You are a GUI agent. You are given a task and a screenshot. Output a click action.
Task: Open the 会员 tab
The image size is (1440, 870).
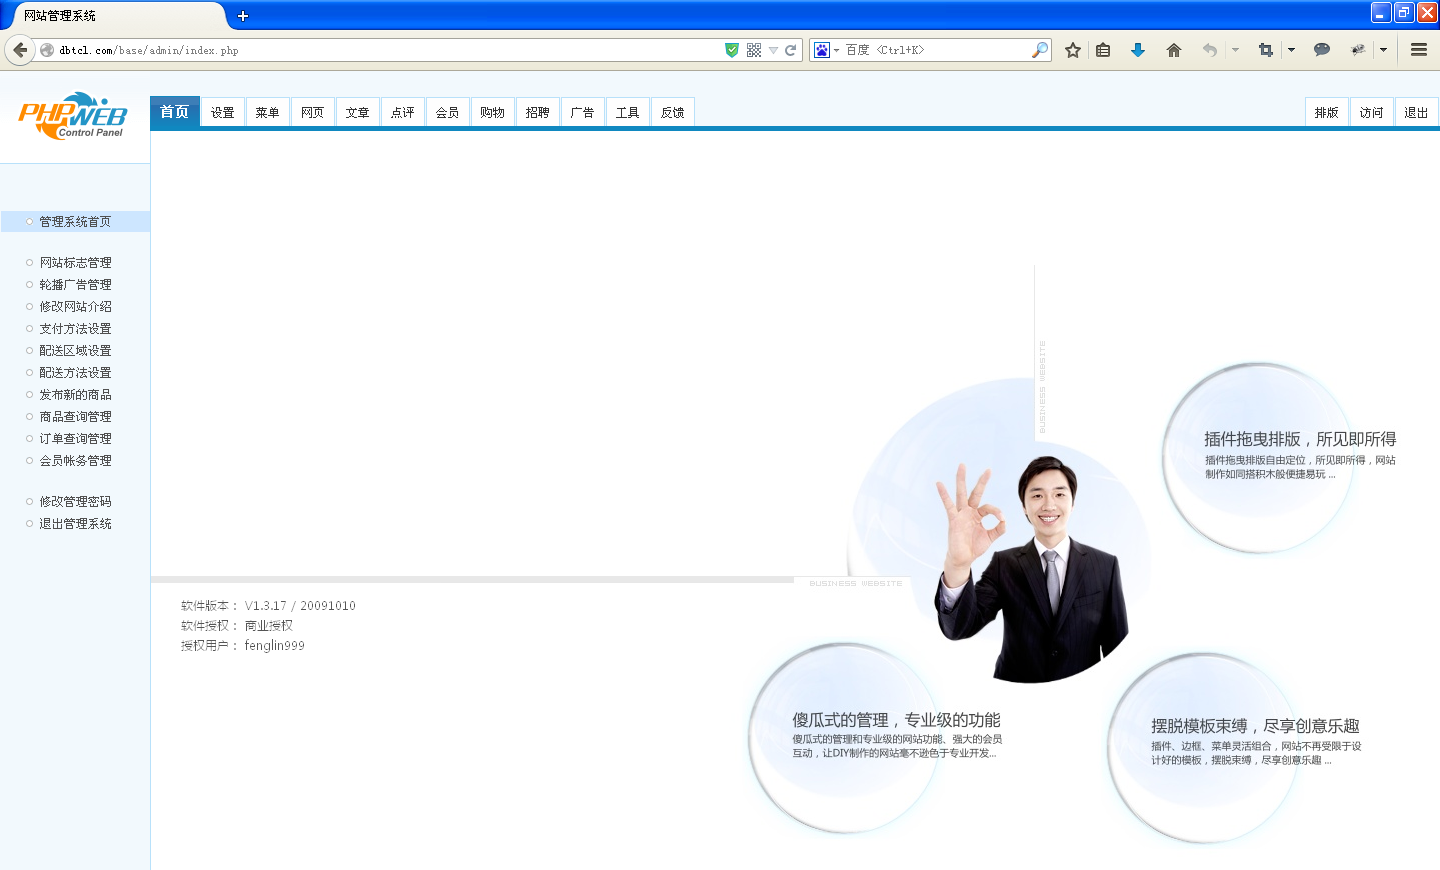[448, 112]
